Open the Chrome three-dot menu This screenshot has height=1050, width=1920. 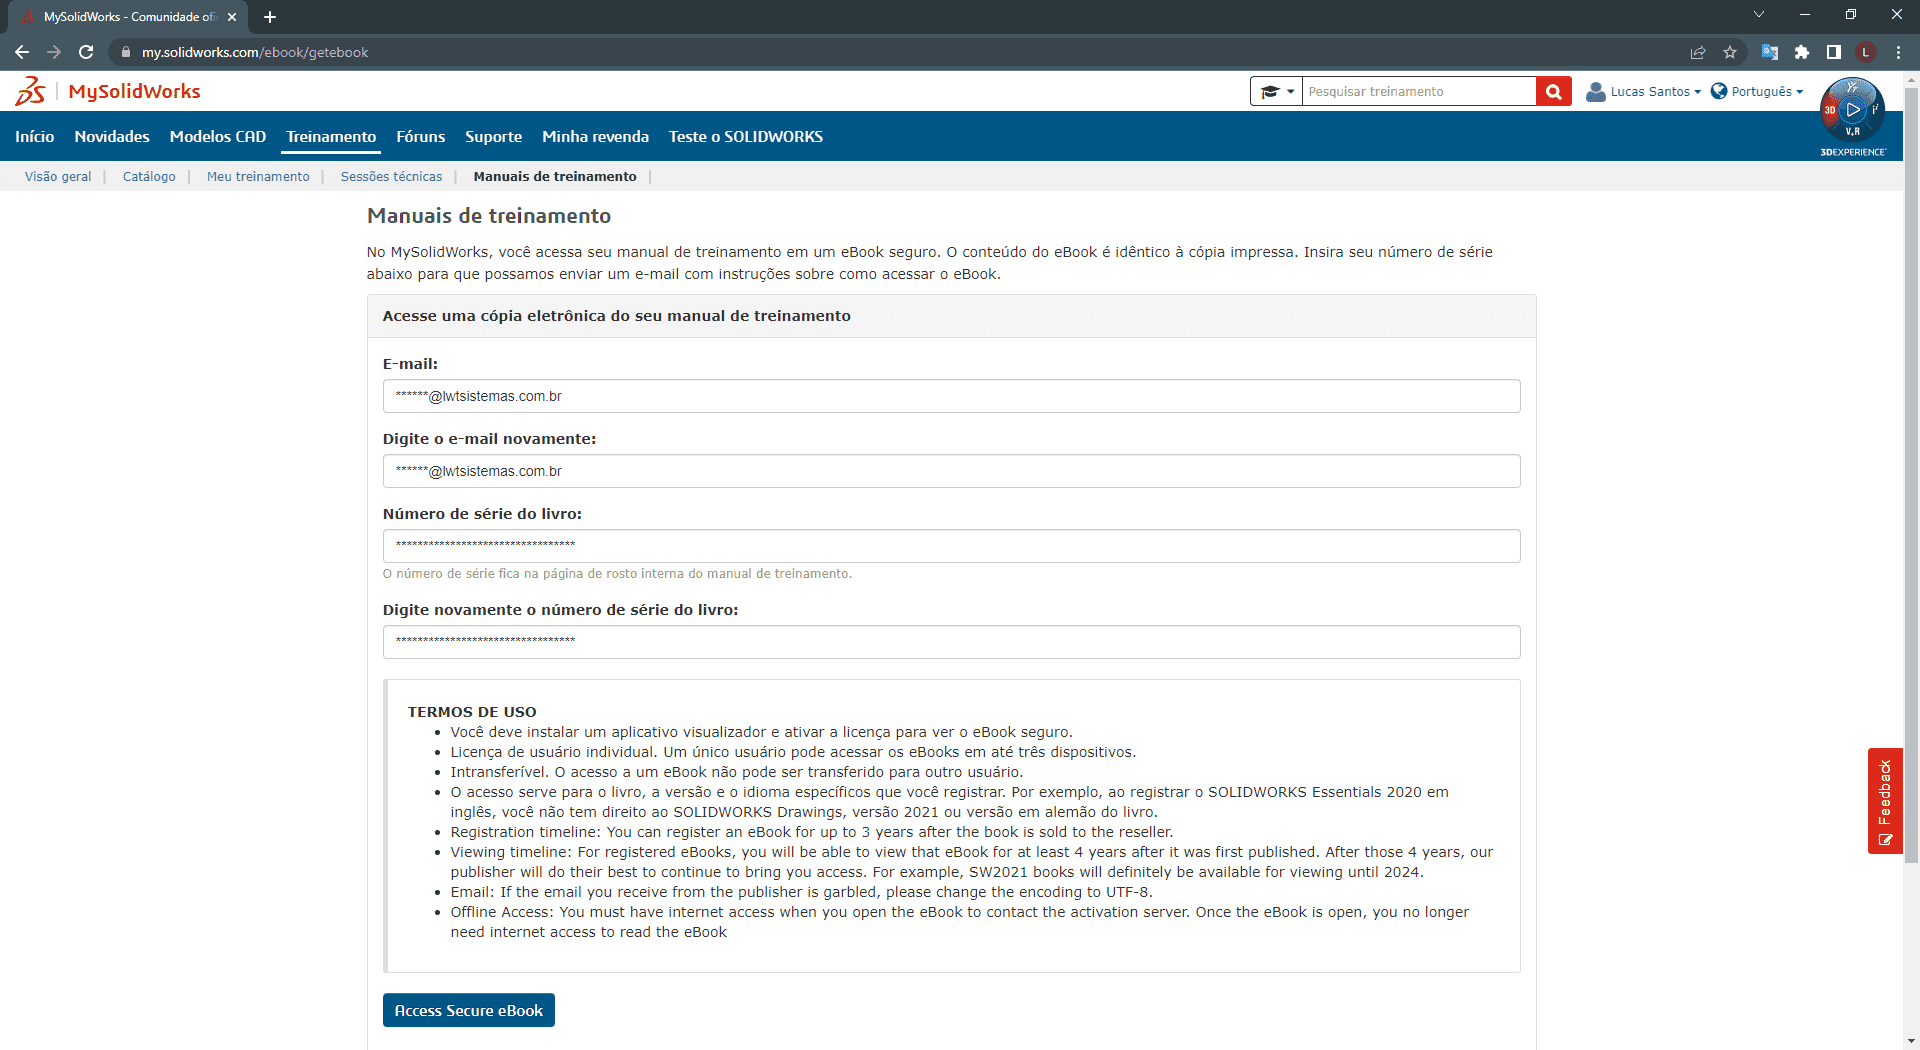tap(1898, 52)
